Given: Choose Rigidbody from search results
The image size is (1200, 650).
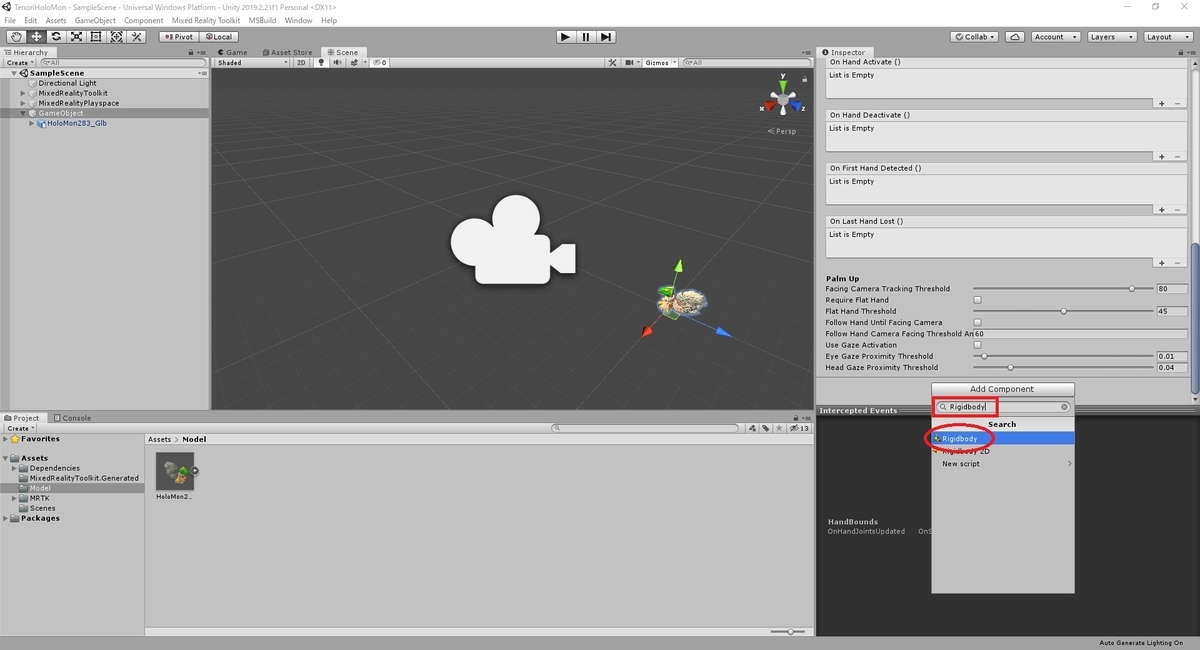Looking at the screenshot, I should [x=1002, y=438].
